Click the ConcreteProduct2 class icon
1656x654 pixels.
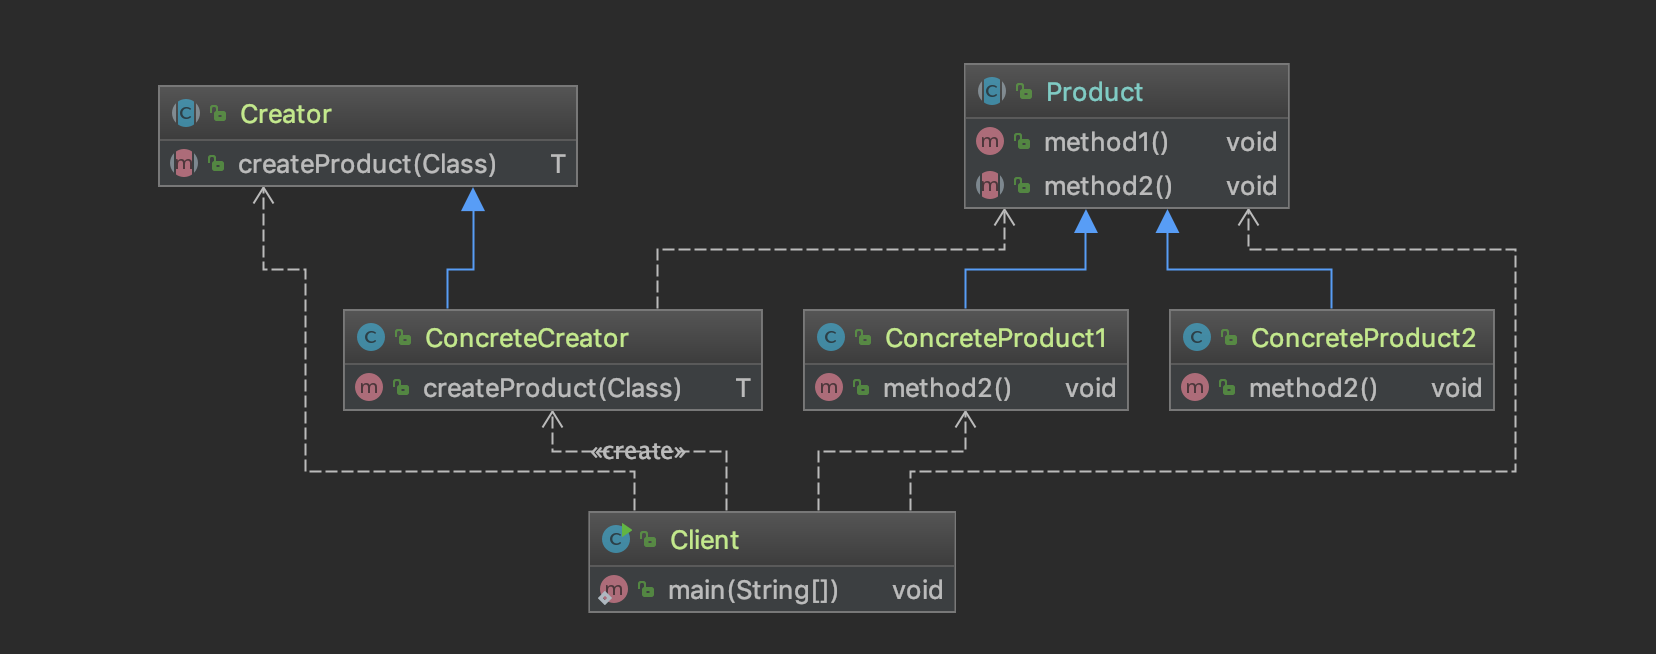[x=1197, y=338]
